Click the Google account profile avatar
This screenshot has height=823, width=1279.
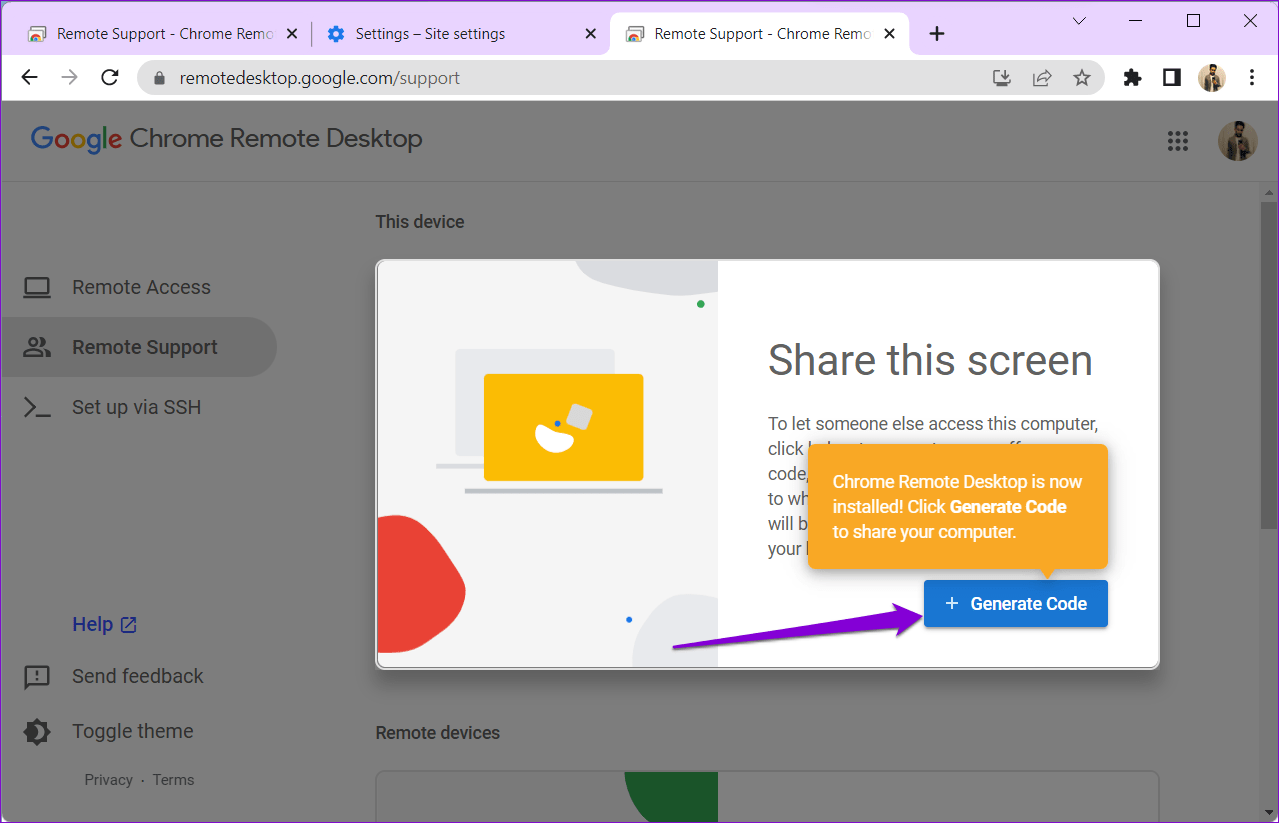click(1237, 141)
